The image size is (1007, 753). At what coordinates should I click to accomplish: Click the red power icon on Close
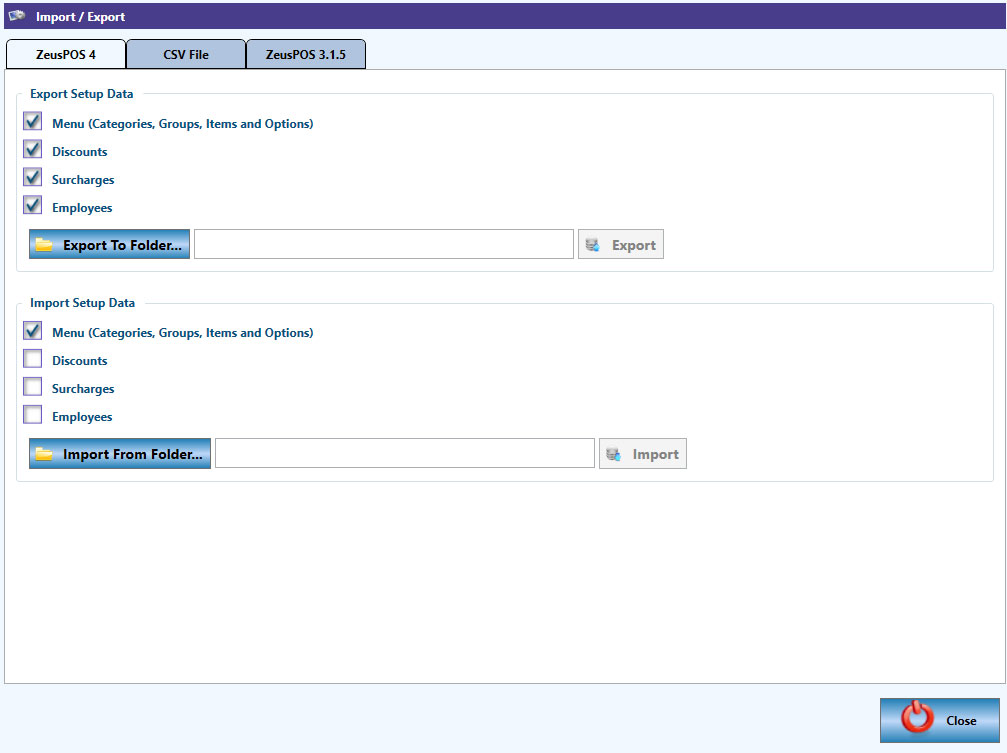point(917,717)
